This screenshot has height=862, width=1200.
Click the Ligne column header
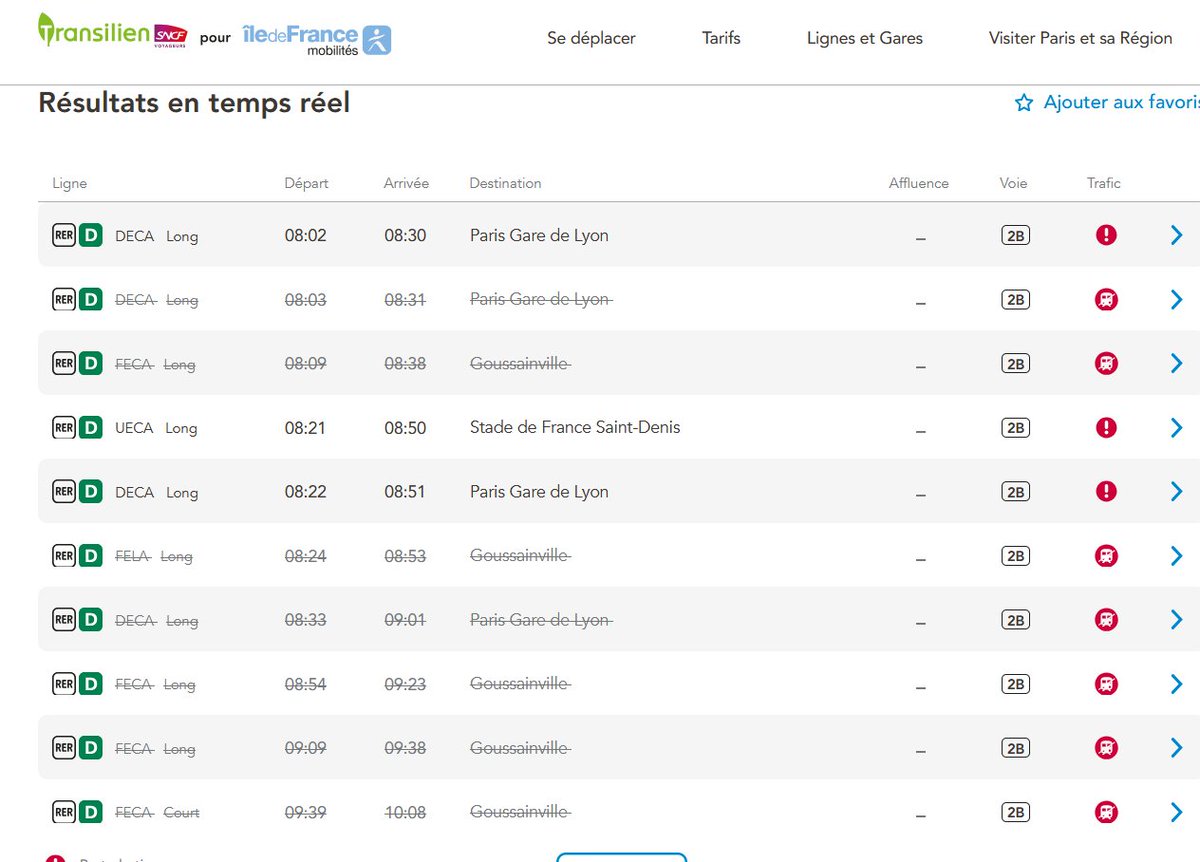tap(70, 184)
